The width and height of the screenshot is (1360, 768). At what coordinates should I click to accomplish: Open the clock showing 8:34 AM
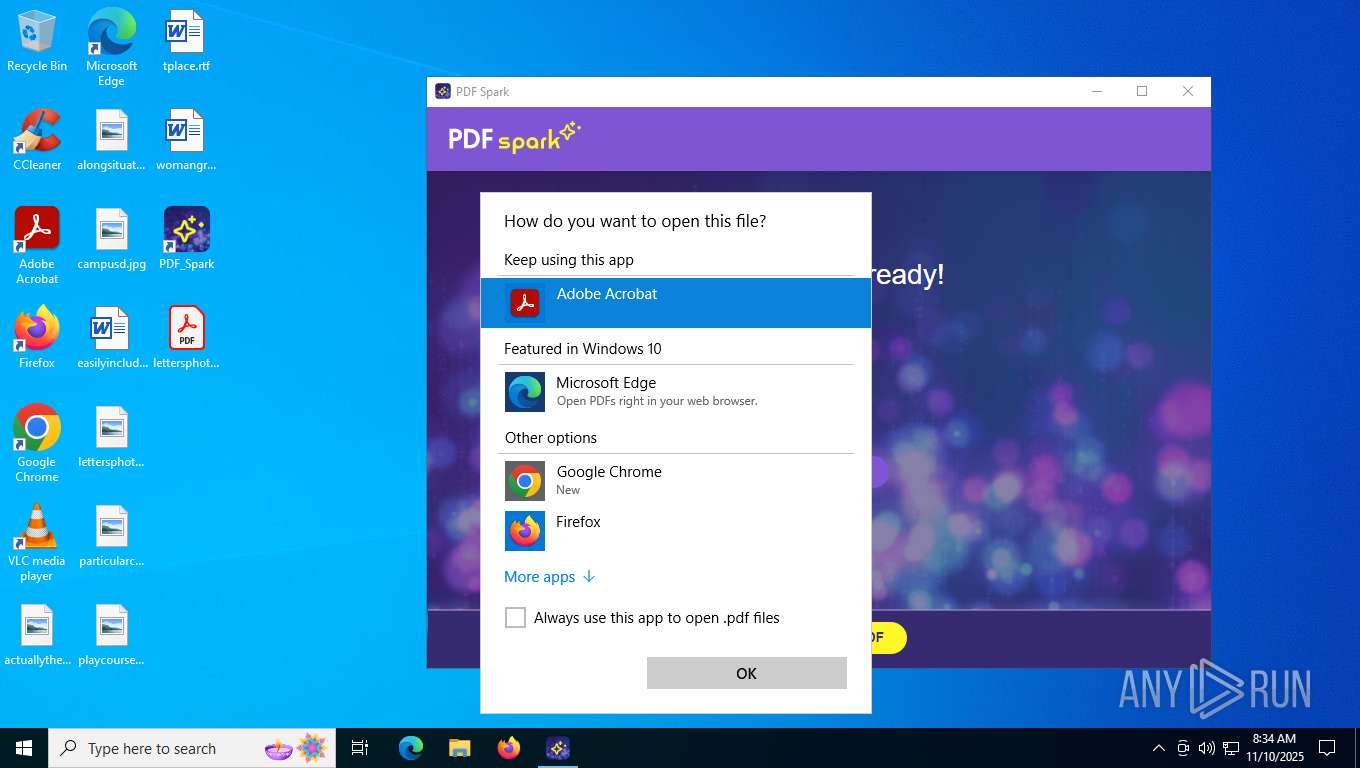click(1274, 748)
